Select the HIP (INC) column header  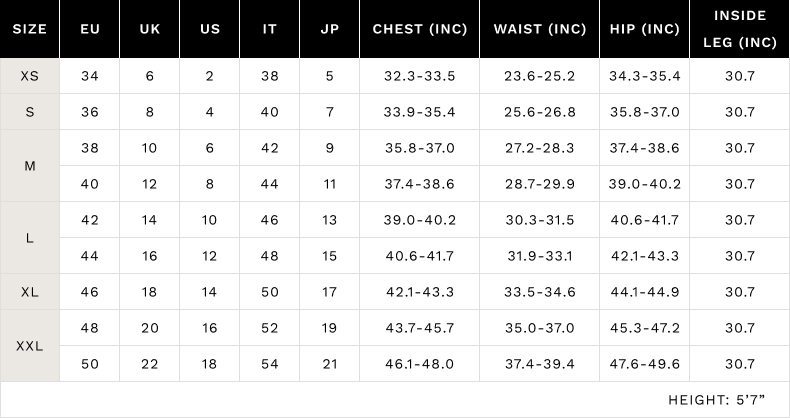[x=645, y=29]
